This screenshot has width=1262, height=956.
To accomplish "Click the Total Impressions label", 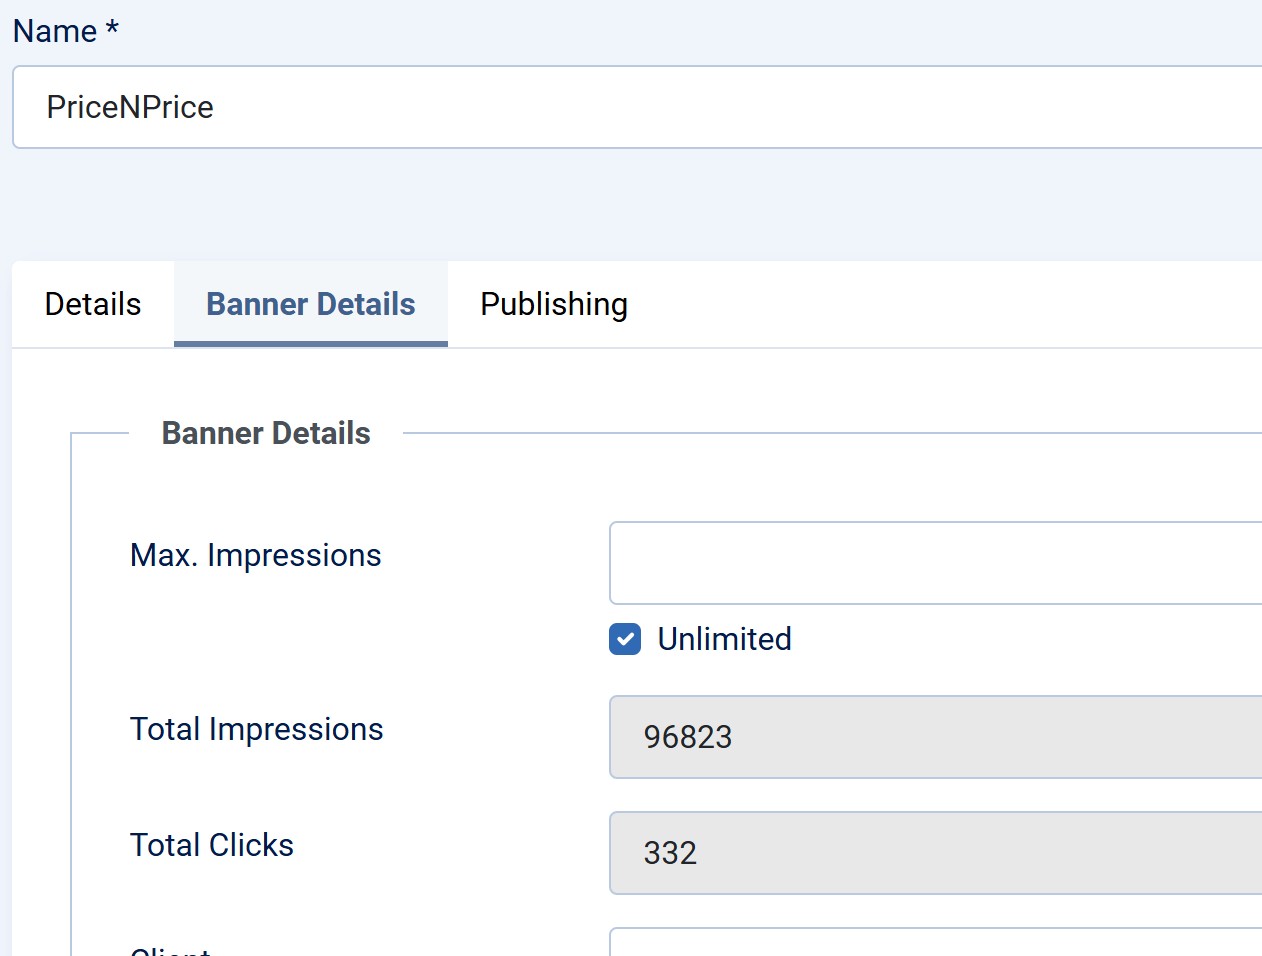I will 256,729.
